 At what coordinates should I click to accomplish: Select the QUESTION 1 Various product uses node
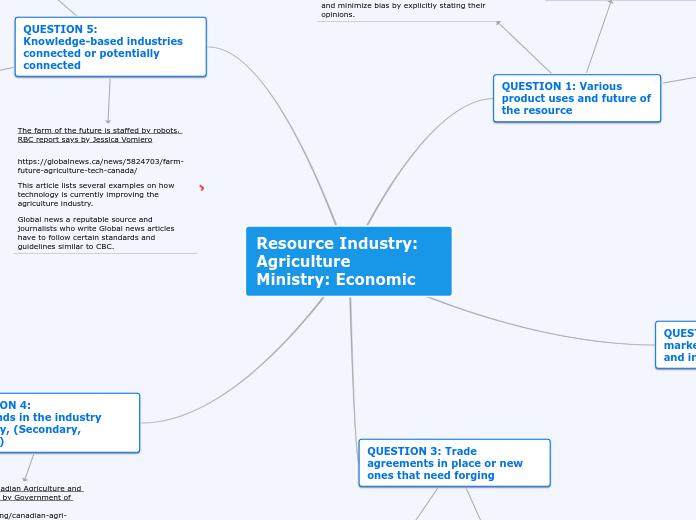pos(577,98)
